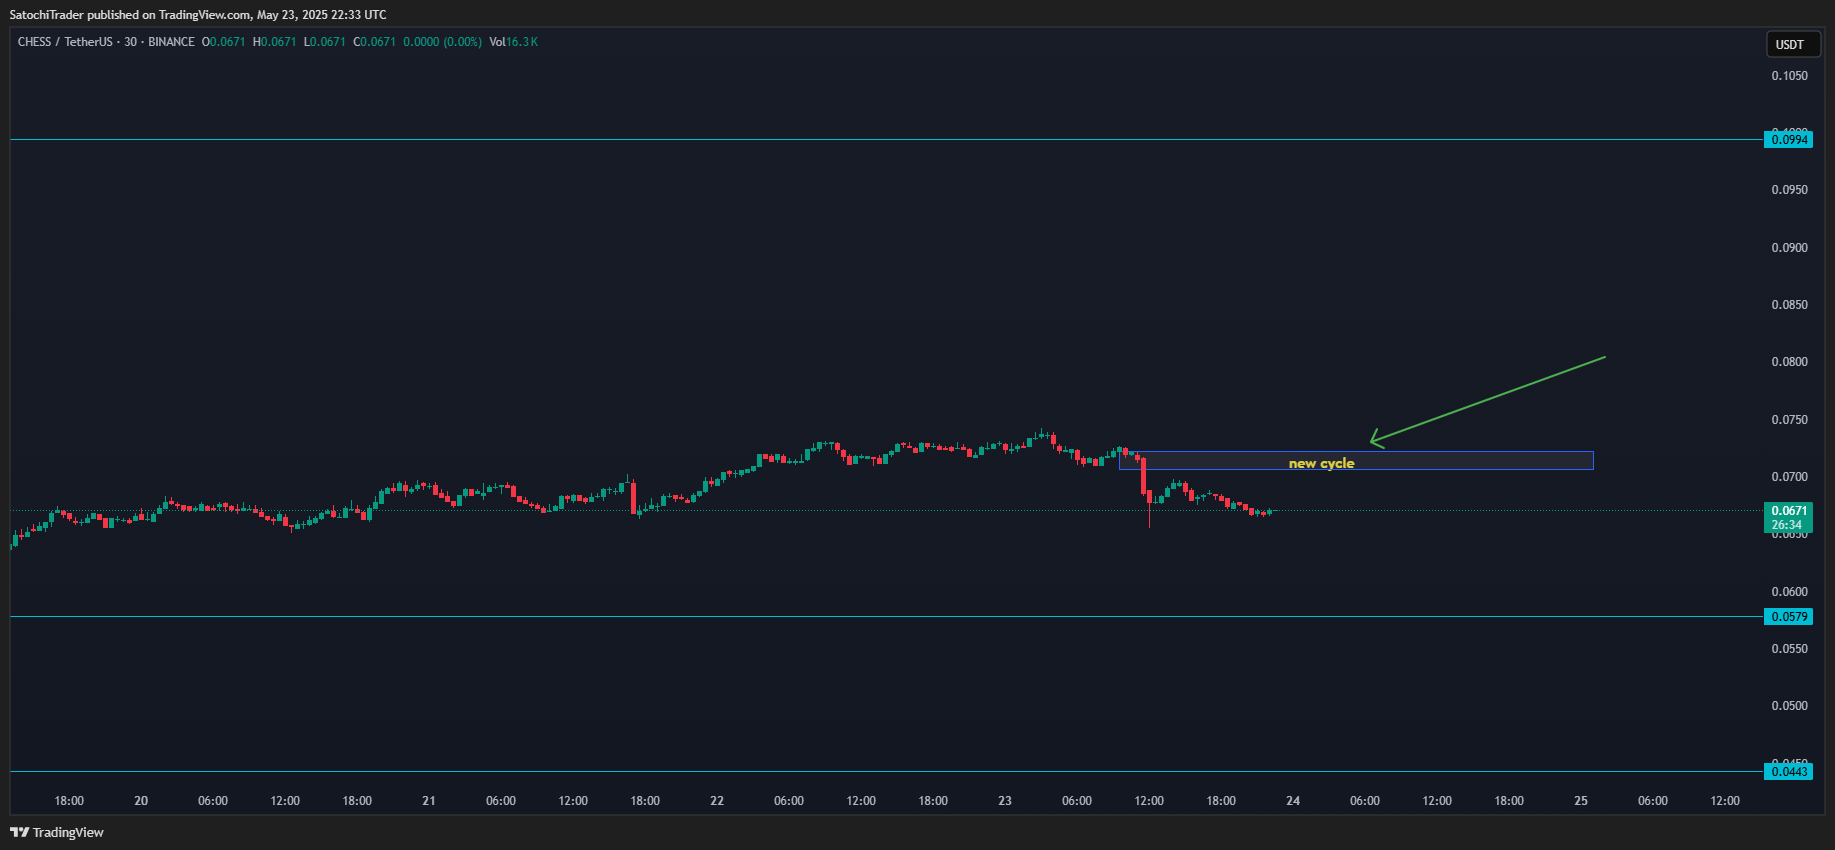This screenshot has height=850, width=1835.
Task: Click the SatochiTrader published header text
Action: pos(198,15)
